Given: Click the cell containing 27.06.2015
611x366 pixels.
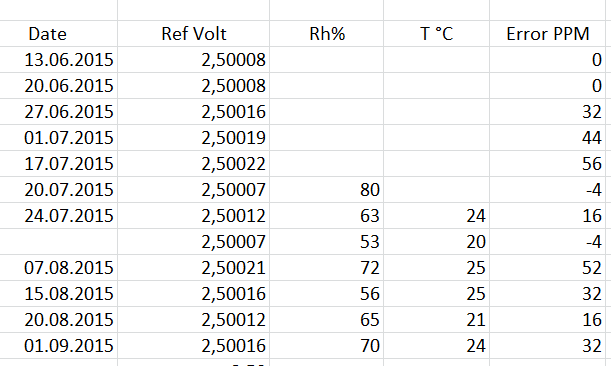Looking at the screenshot, I should [x=58, y=112].
